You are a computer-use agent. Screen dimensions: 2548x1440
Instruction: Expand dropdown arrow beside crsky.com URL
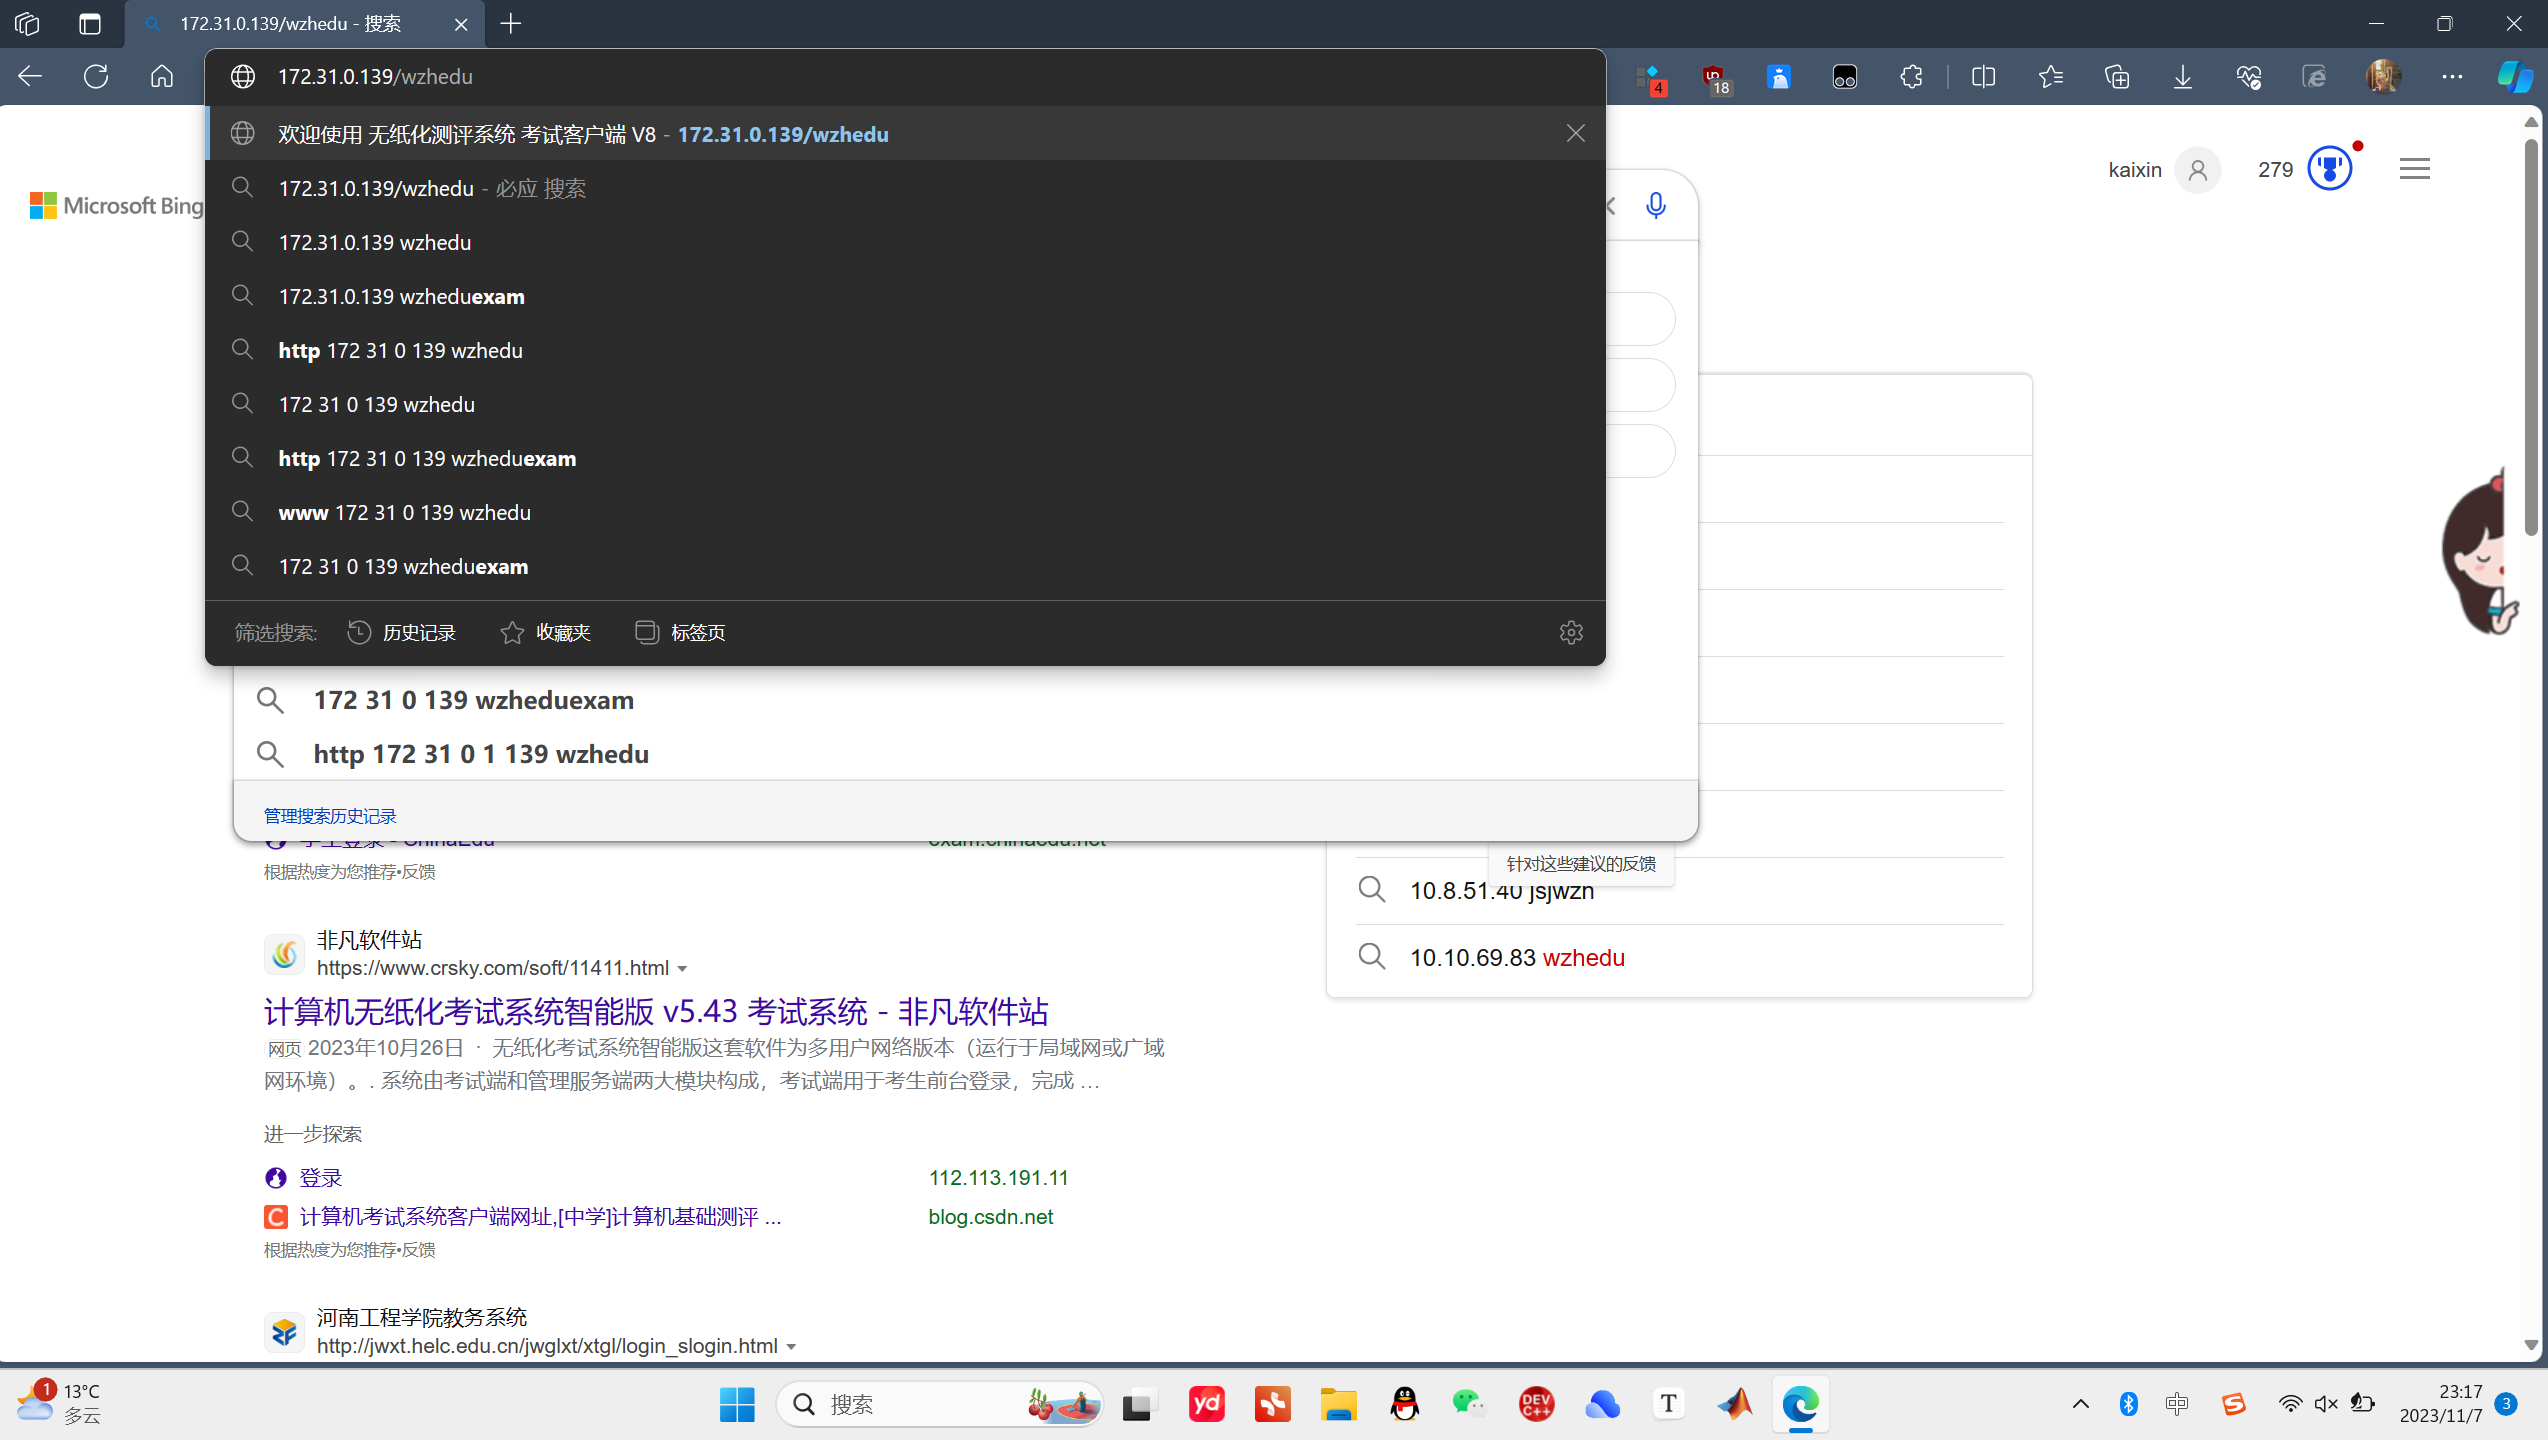pos(682,969)
